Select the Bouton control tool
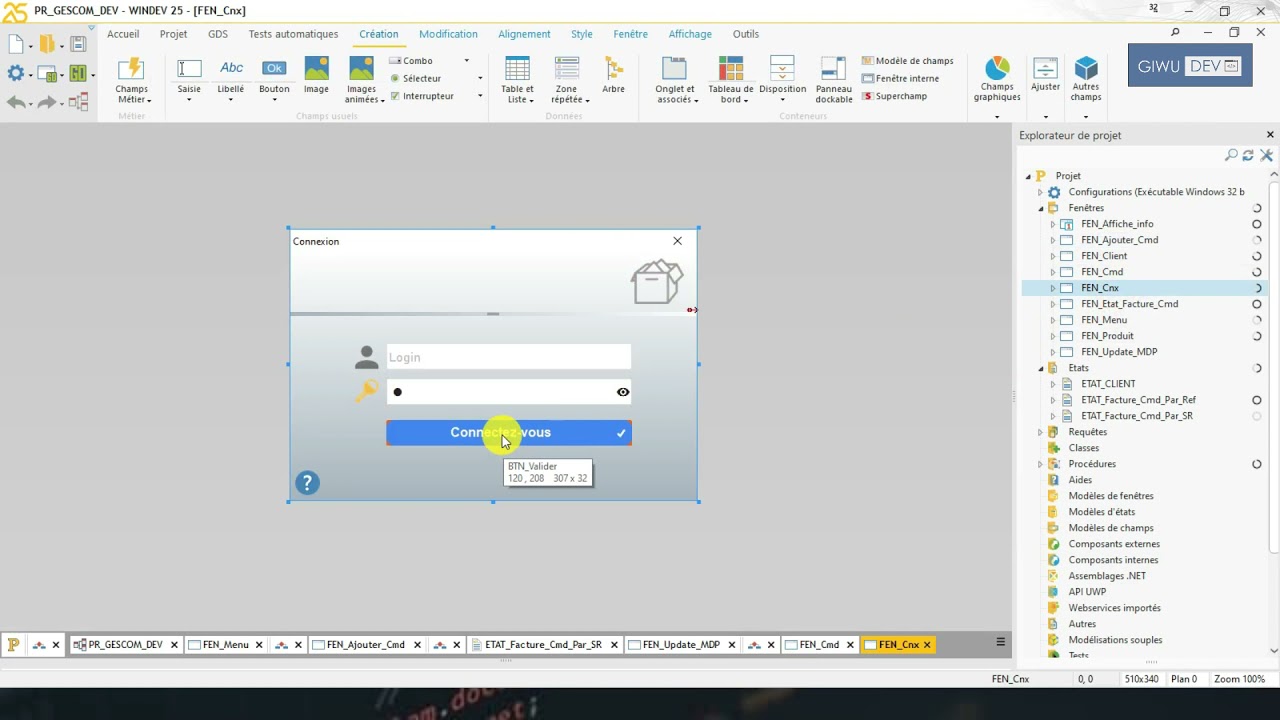1280x720 pixels. 274,77
